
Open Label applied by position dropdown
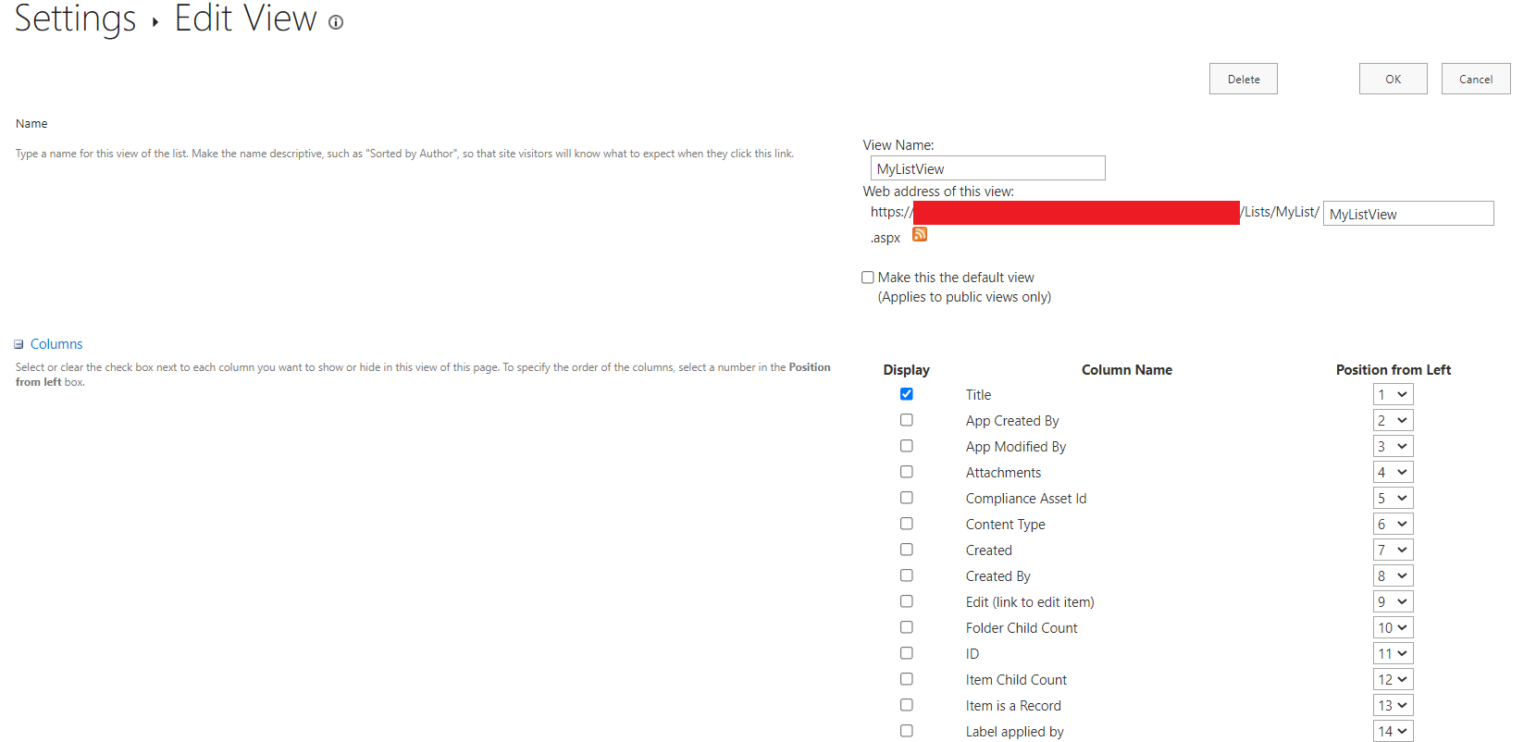coord(1393,732)
